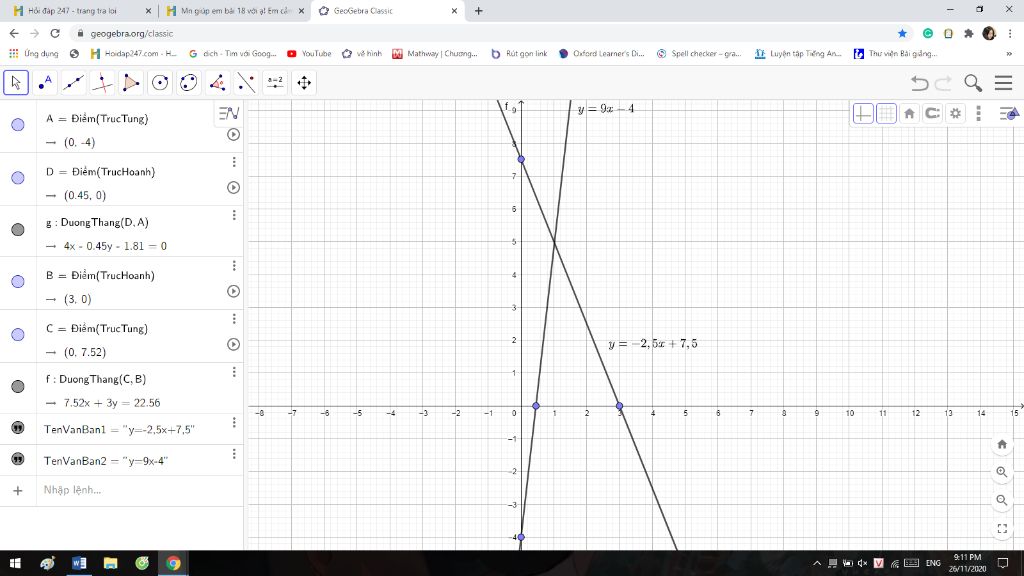Toggle visibility of line f
The width and height of the screenshot is (1024, 576).
18,387
